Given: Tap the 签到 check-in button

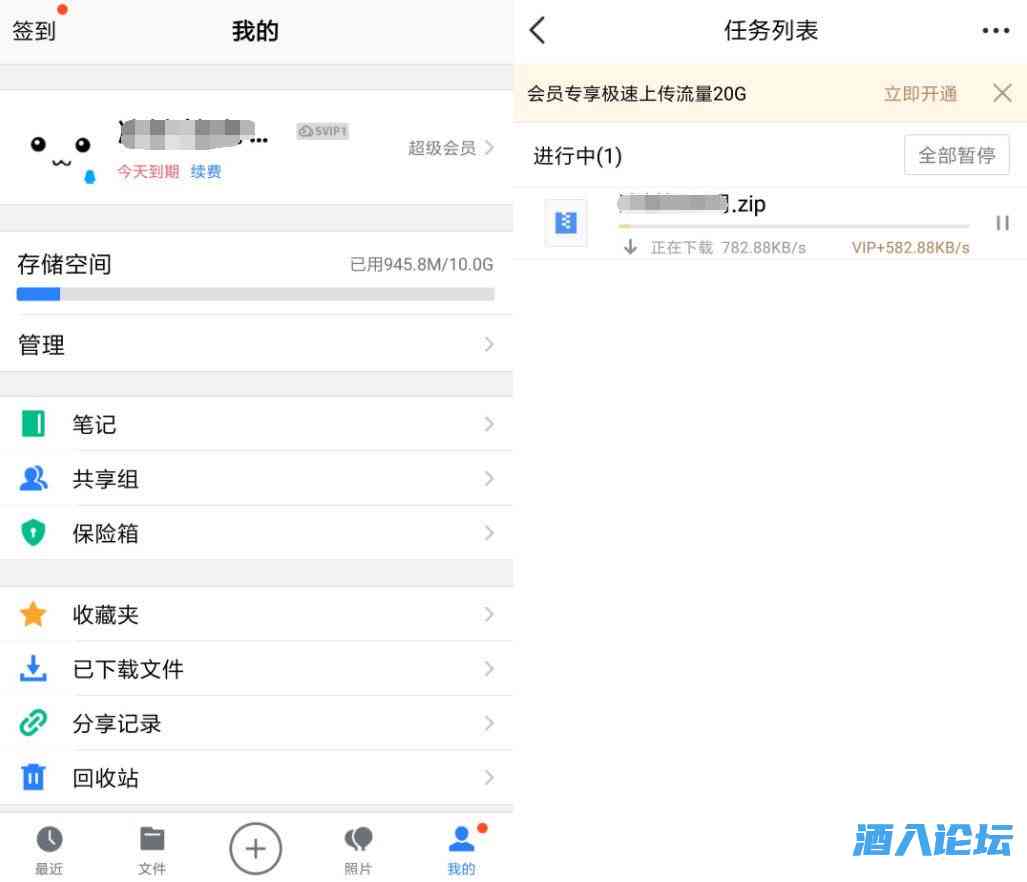Looking at the screenshot, I should tap(34, 31).
